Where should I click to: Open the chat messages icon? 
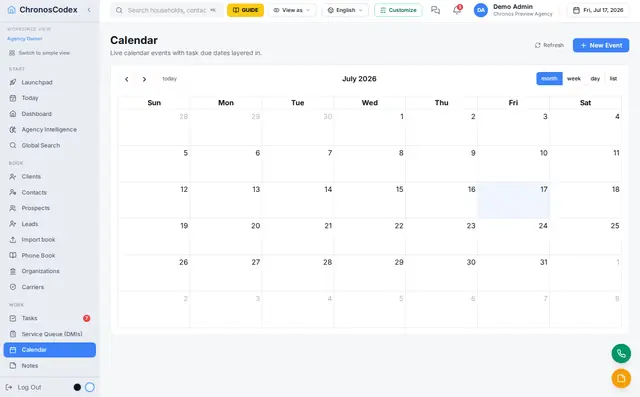[435, 10]
